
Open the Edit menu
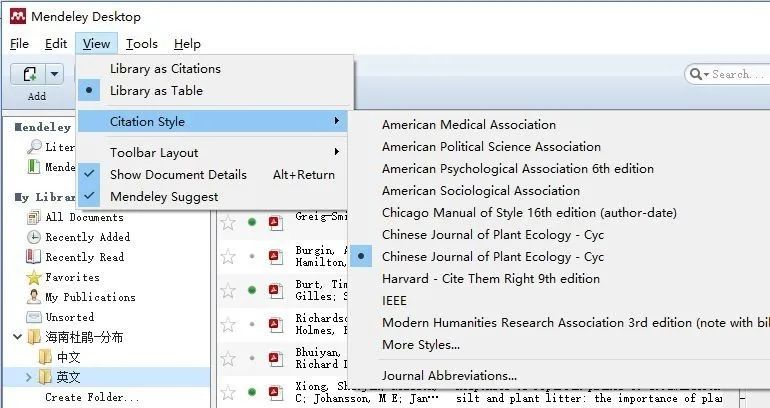click(x=56, y=44)
